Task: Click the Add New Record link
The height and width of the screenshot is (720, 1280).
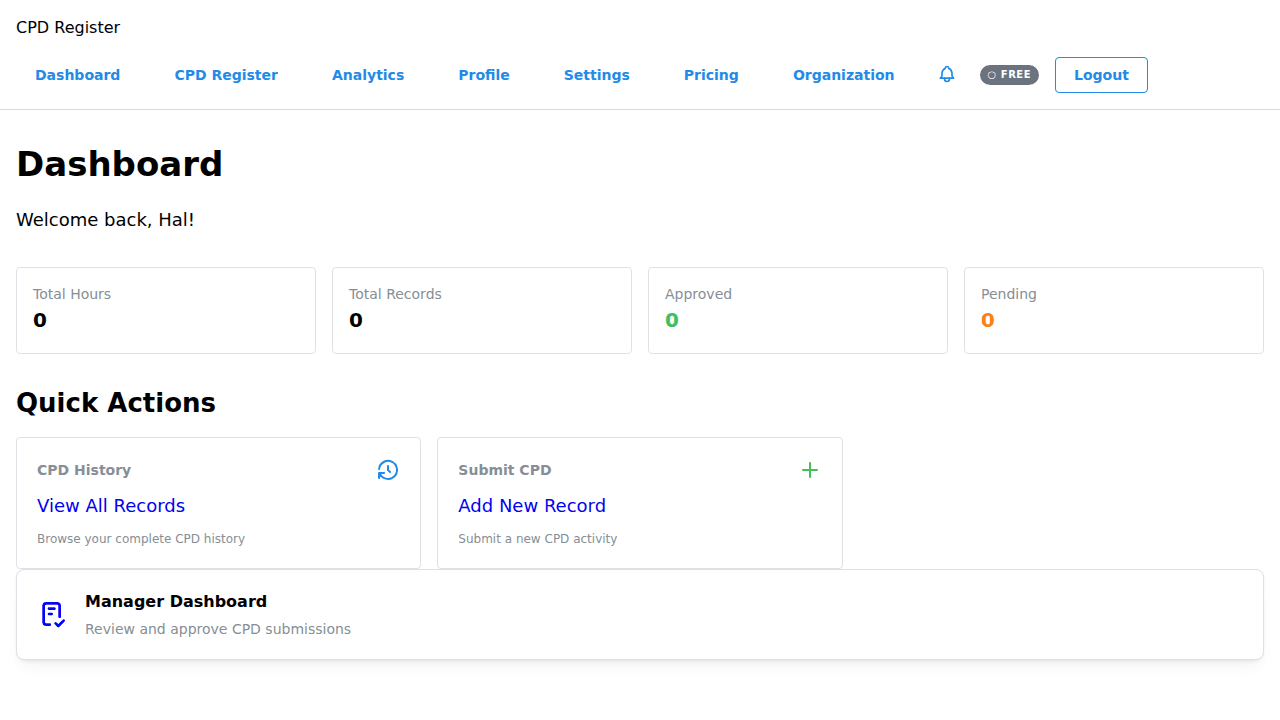Action: 532,505
